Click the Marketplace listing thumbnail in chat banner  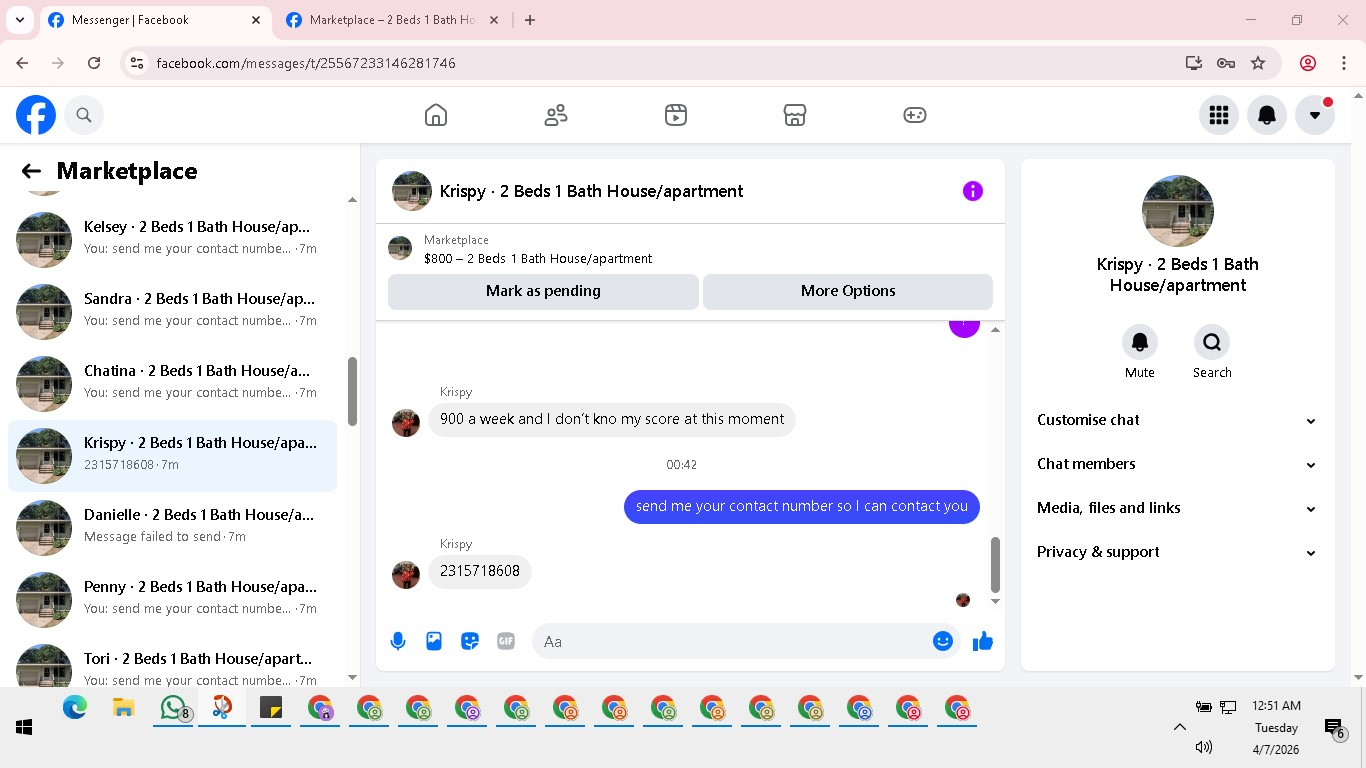(400, 248)
